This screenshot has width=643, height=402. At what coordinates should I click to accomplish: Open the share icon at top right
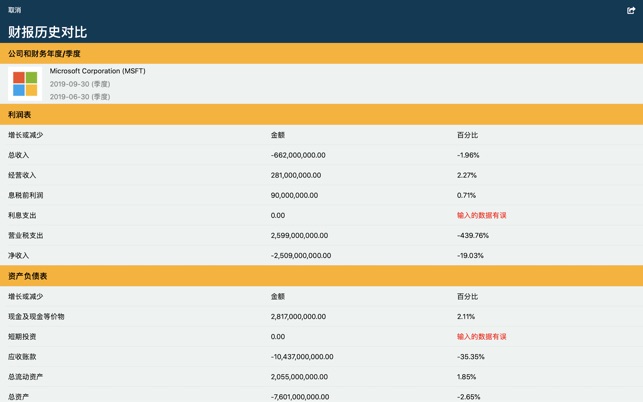(x=631, y=10)
